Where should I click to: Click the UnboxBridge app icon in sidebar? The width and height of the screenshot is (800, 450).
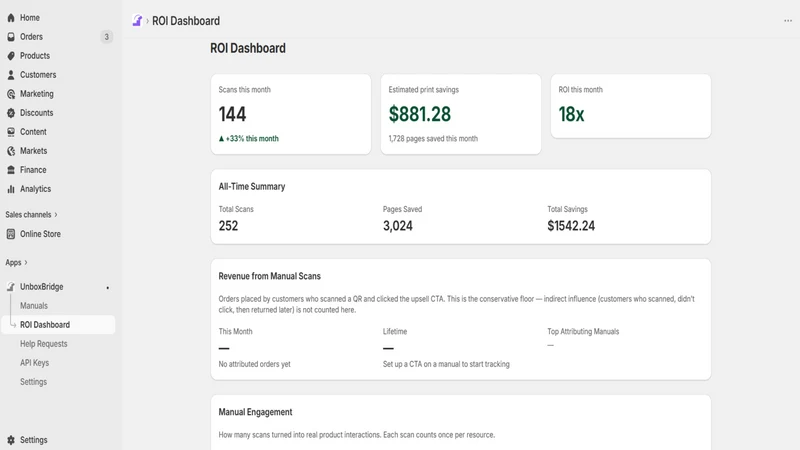[11, 287]
